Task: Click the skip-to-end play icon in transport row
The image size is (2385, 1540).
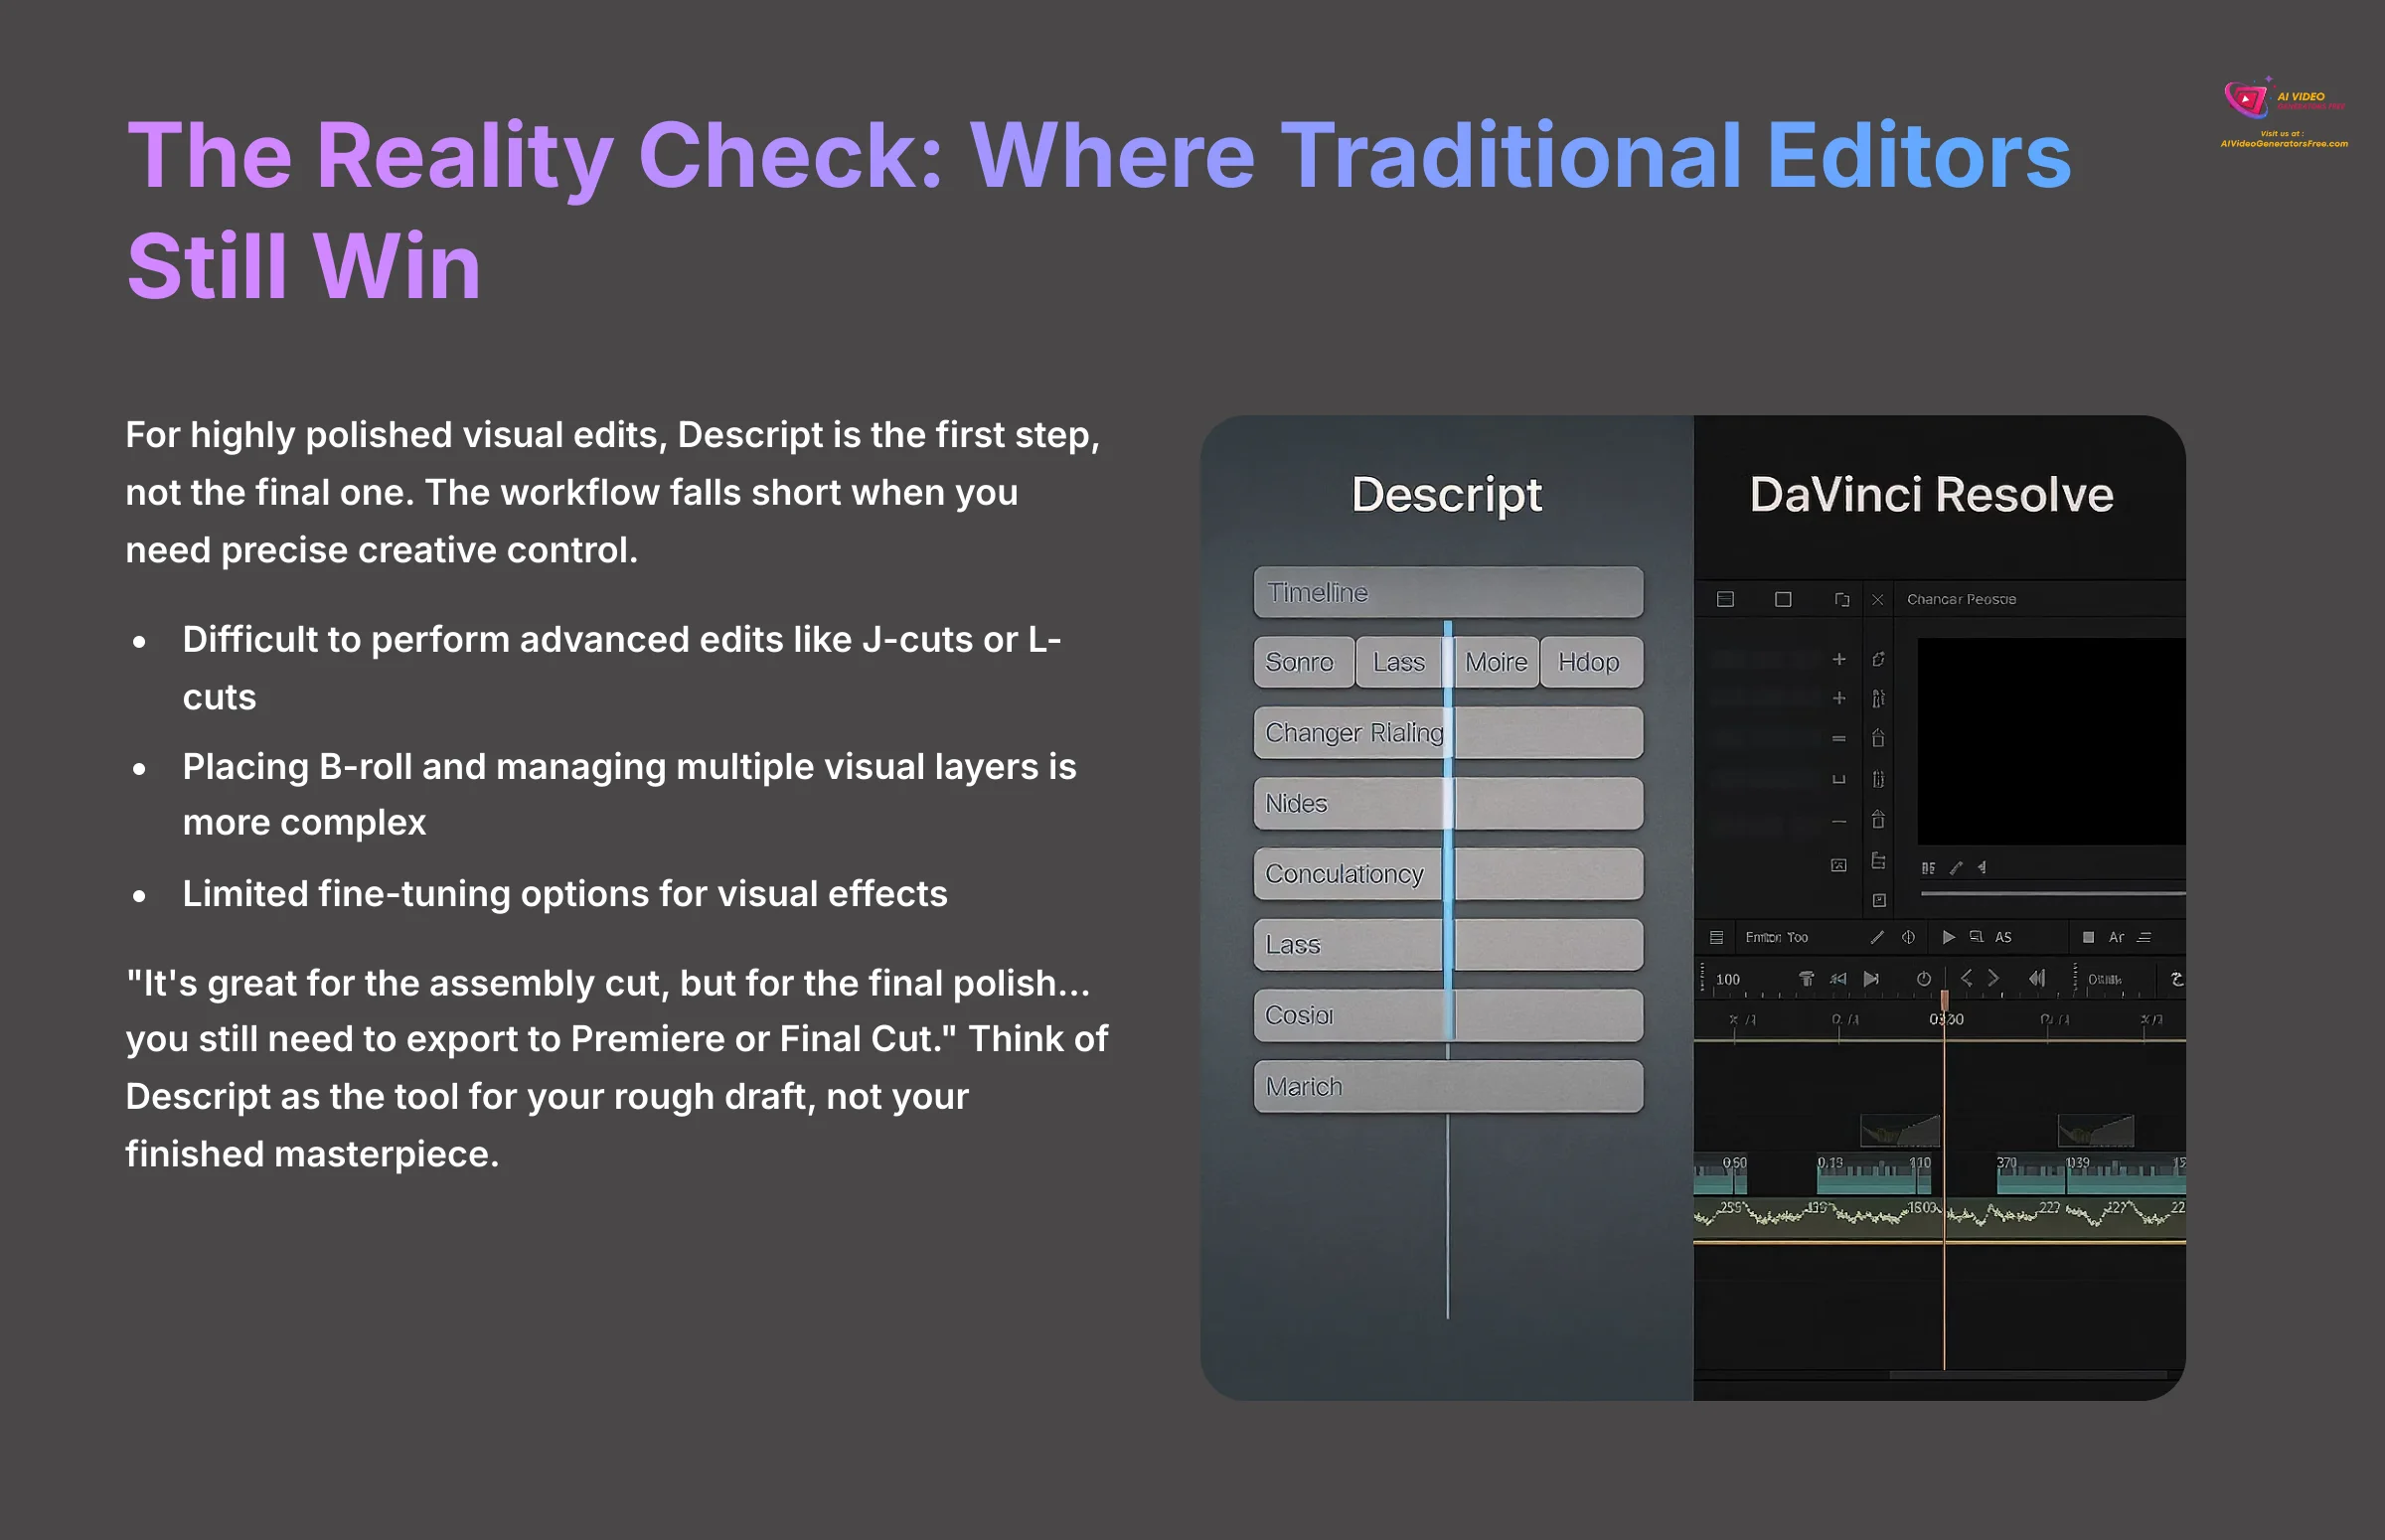Action: (1871, 979)
